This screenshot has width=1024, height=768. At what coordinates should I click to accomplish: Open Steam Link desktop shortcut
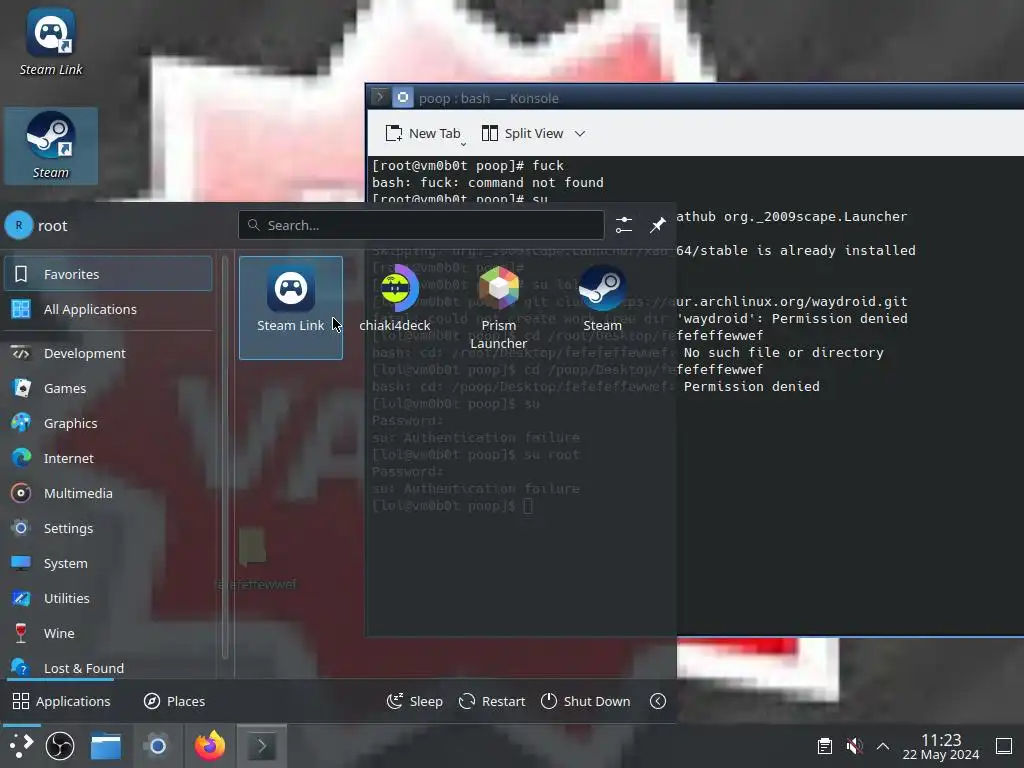[51, 42]
